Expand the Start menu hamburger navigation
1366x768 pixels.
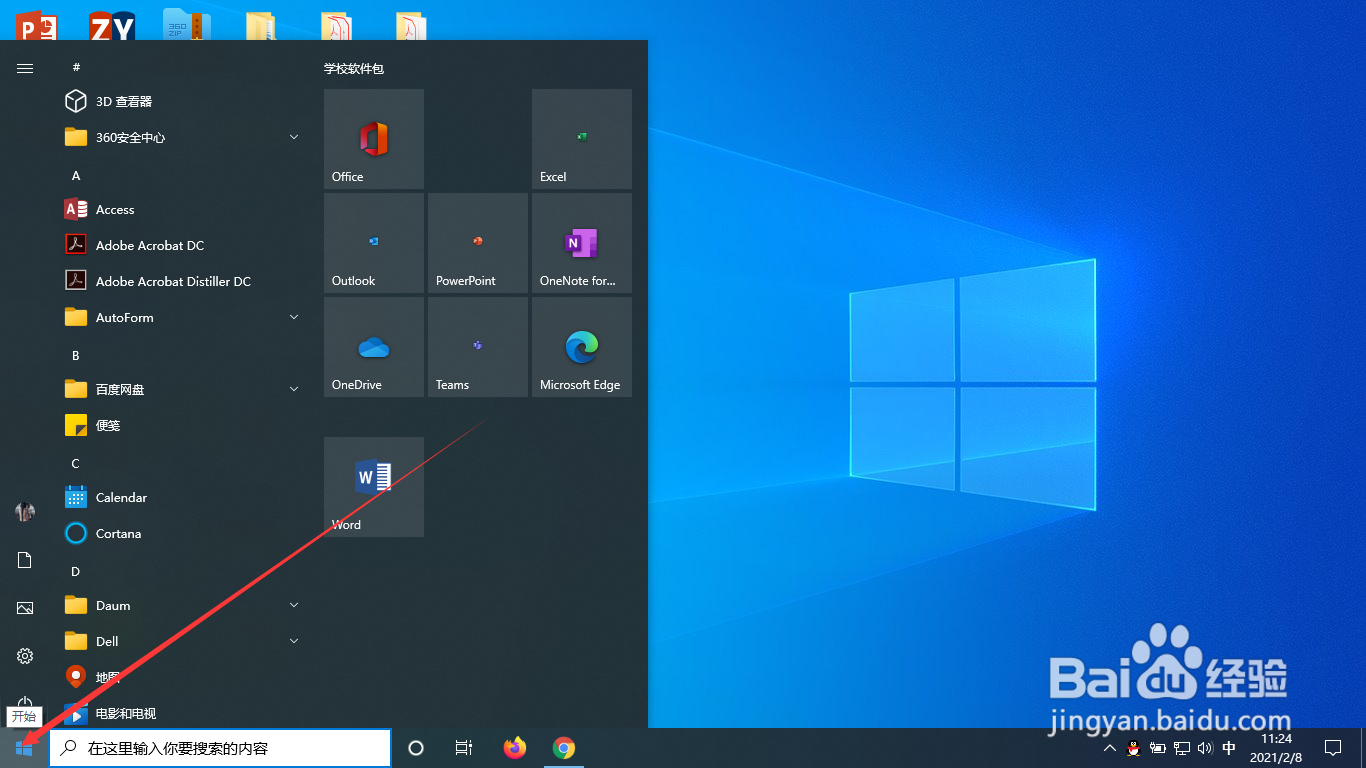(x=25, y=68)
